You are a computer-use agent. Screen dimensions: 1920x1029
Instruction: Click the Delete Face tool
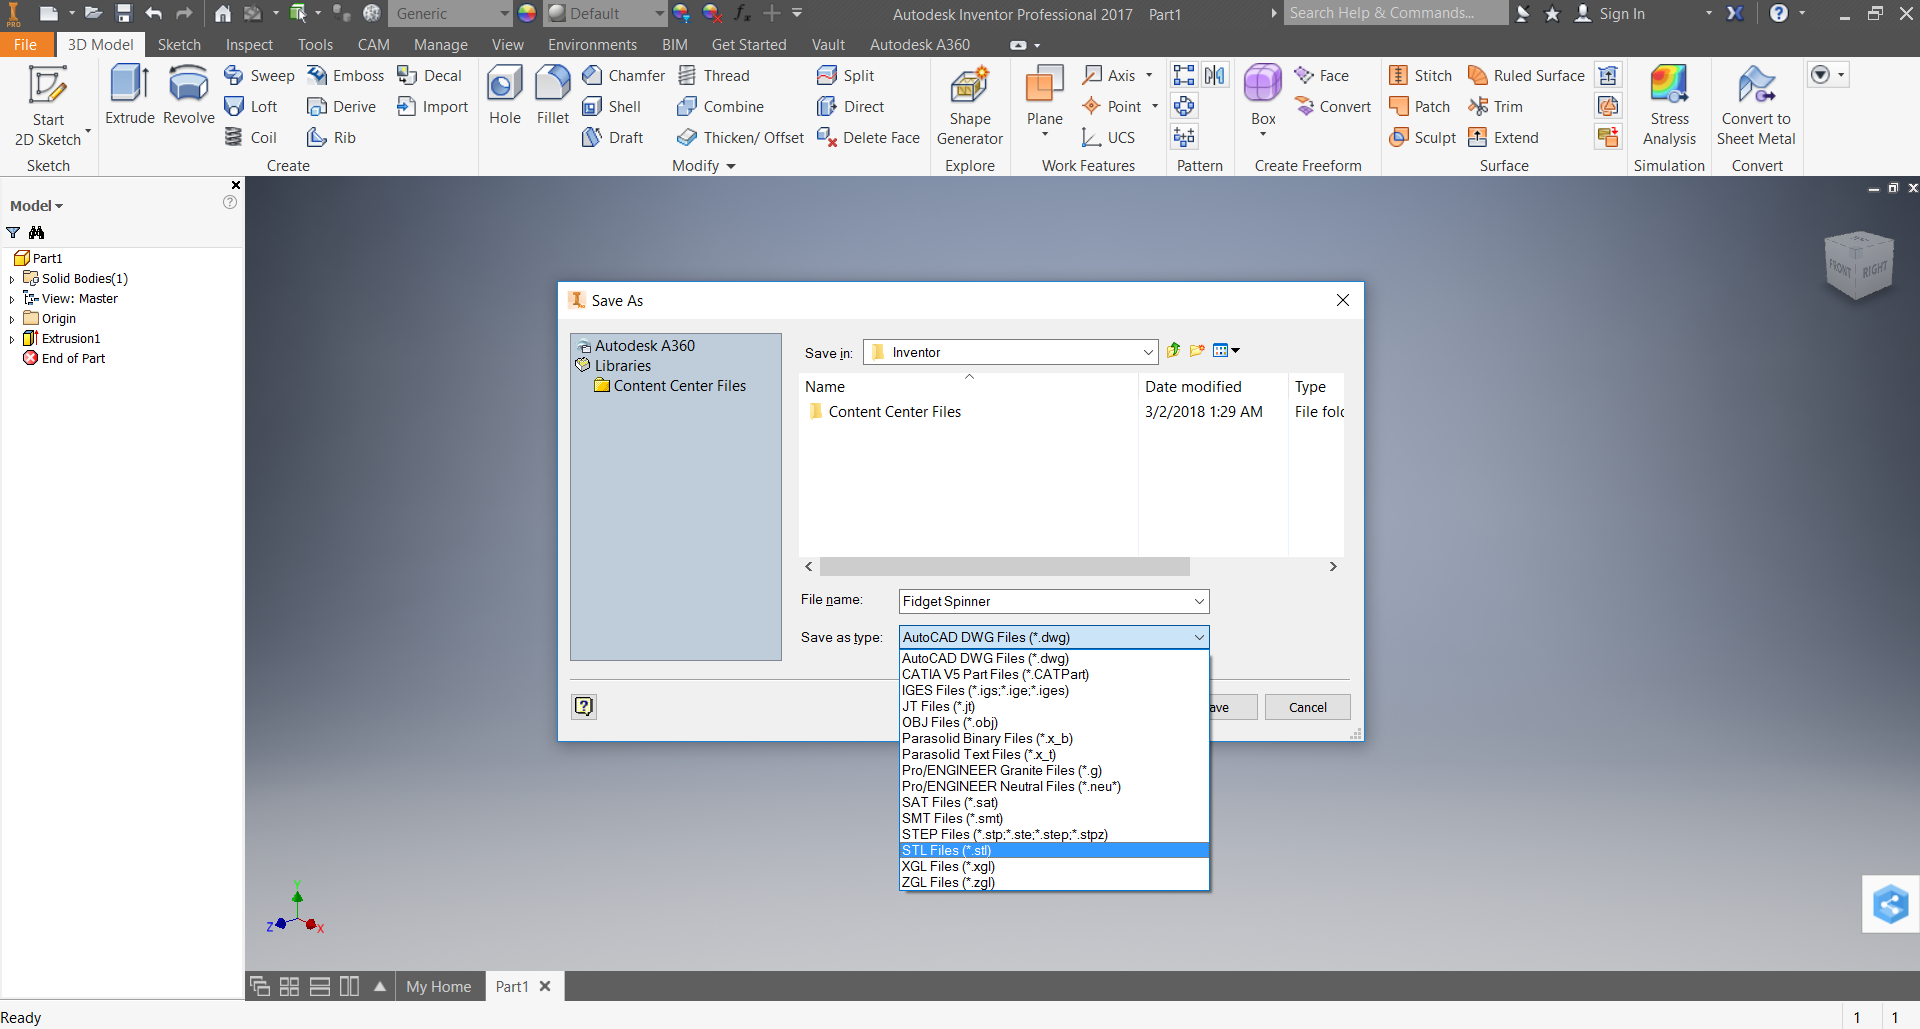click(x=868, y=138)
